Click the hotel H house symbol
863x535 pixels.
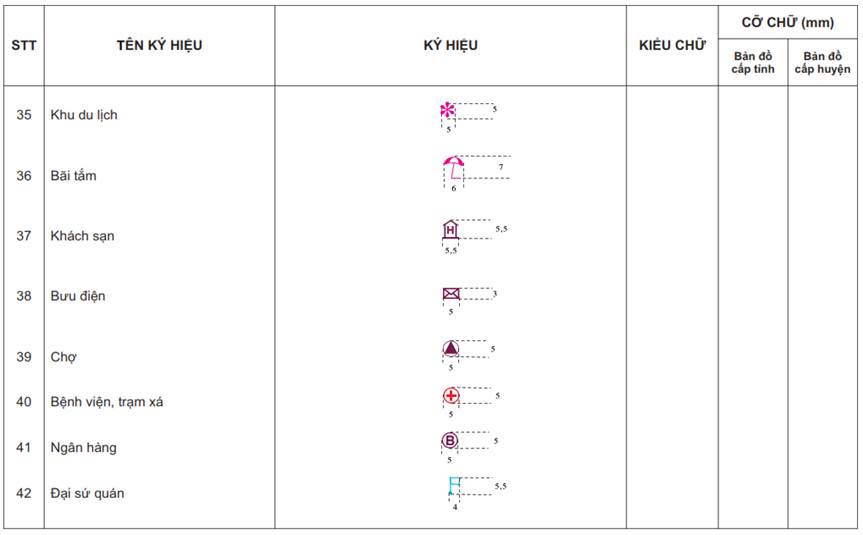(450, 229)
